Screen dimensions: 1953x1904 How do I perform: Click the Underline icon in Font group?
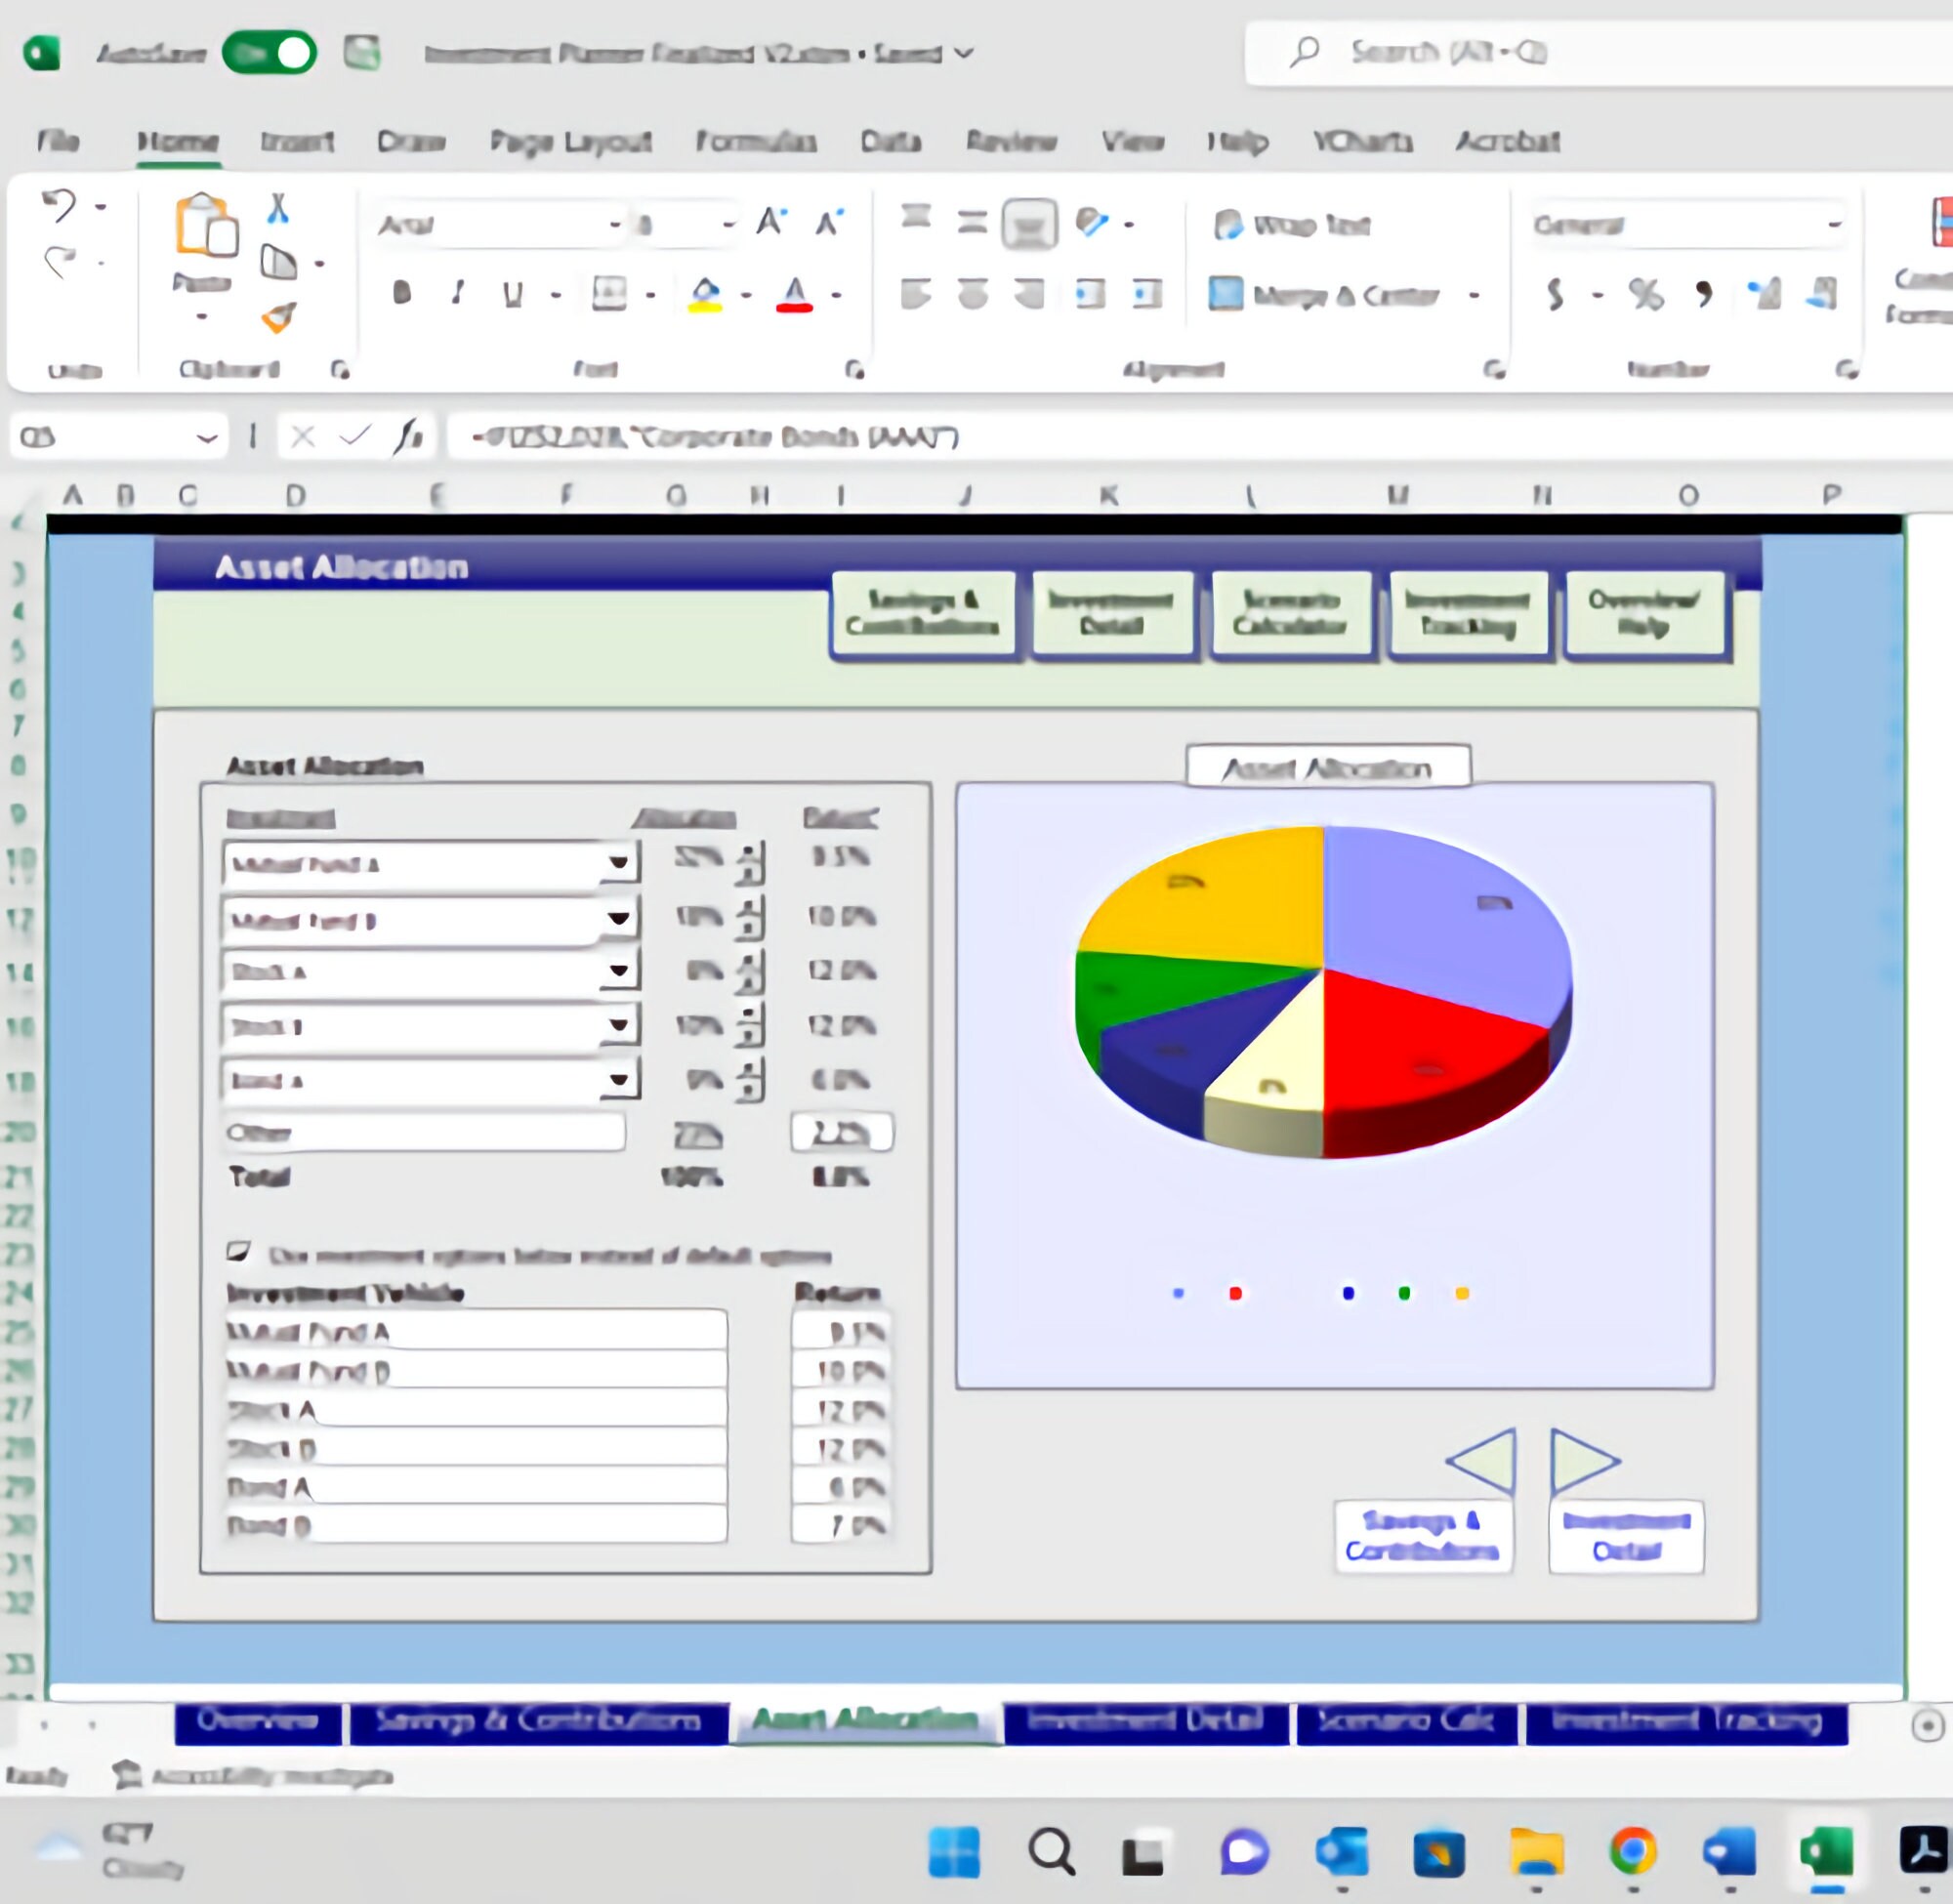[511, 293]
